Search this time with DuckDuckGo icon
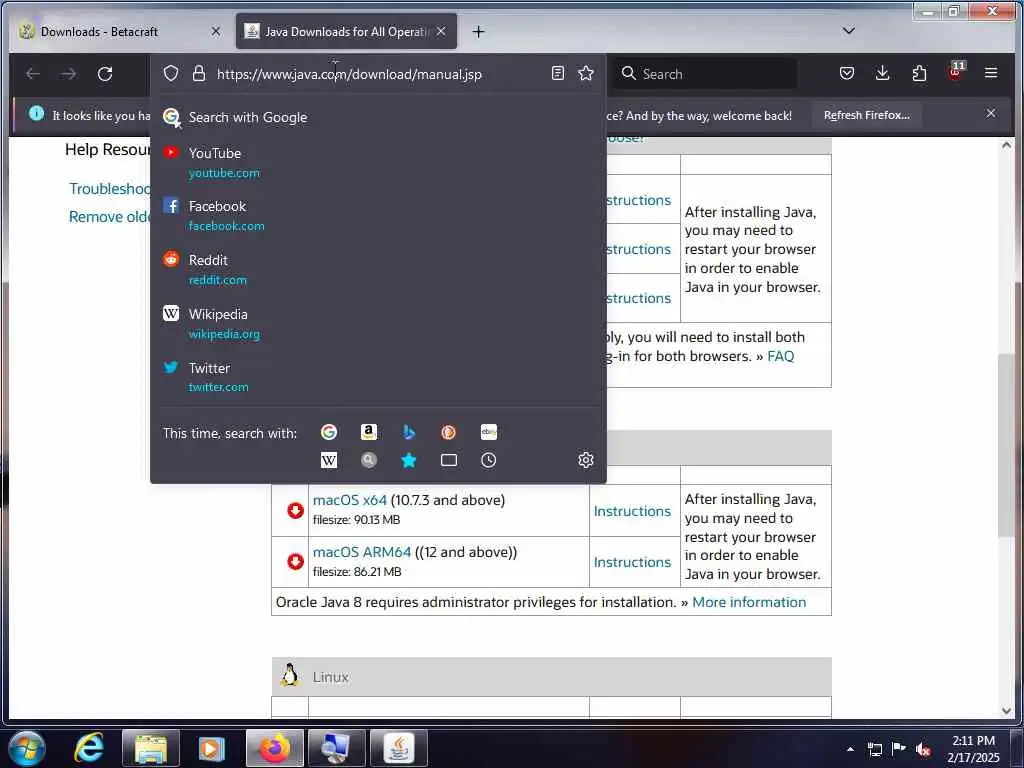 [449, 432]
